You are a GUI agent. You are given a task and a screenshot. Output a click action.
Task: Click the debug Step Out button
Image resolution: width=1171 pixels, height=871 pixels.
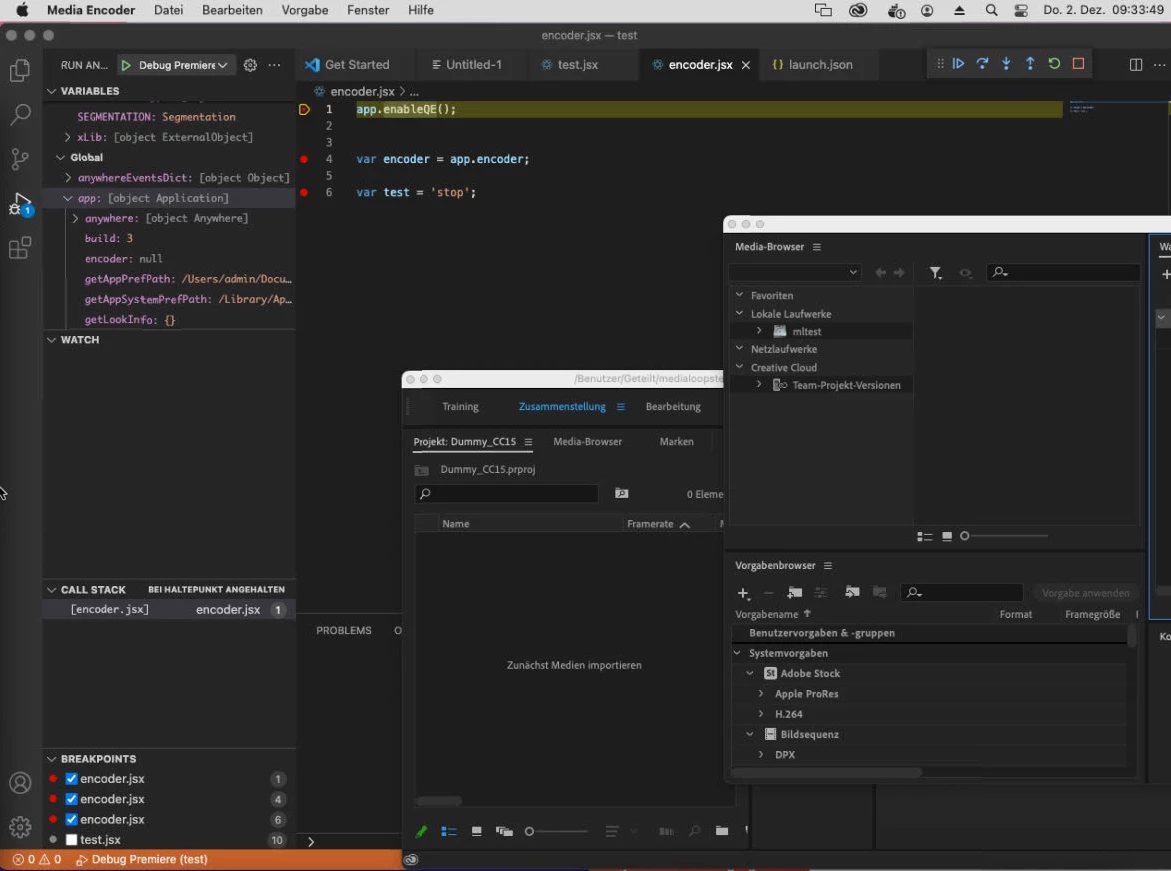[x=1030, y=63]
